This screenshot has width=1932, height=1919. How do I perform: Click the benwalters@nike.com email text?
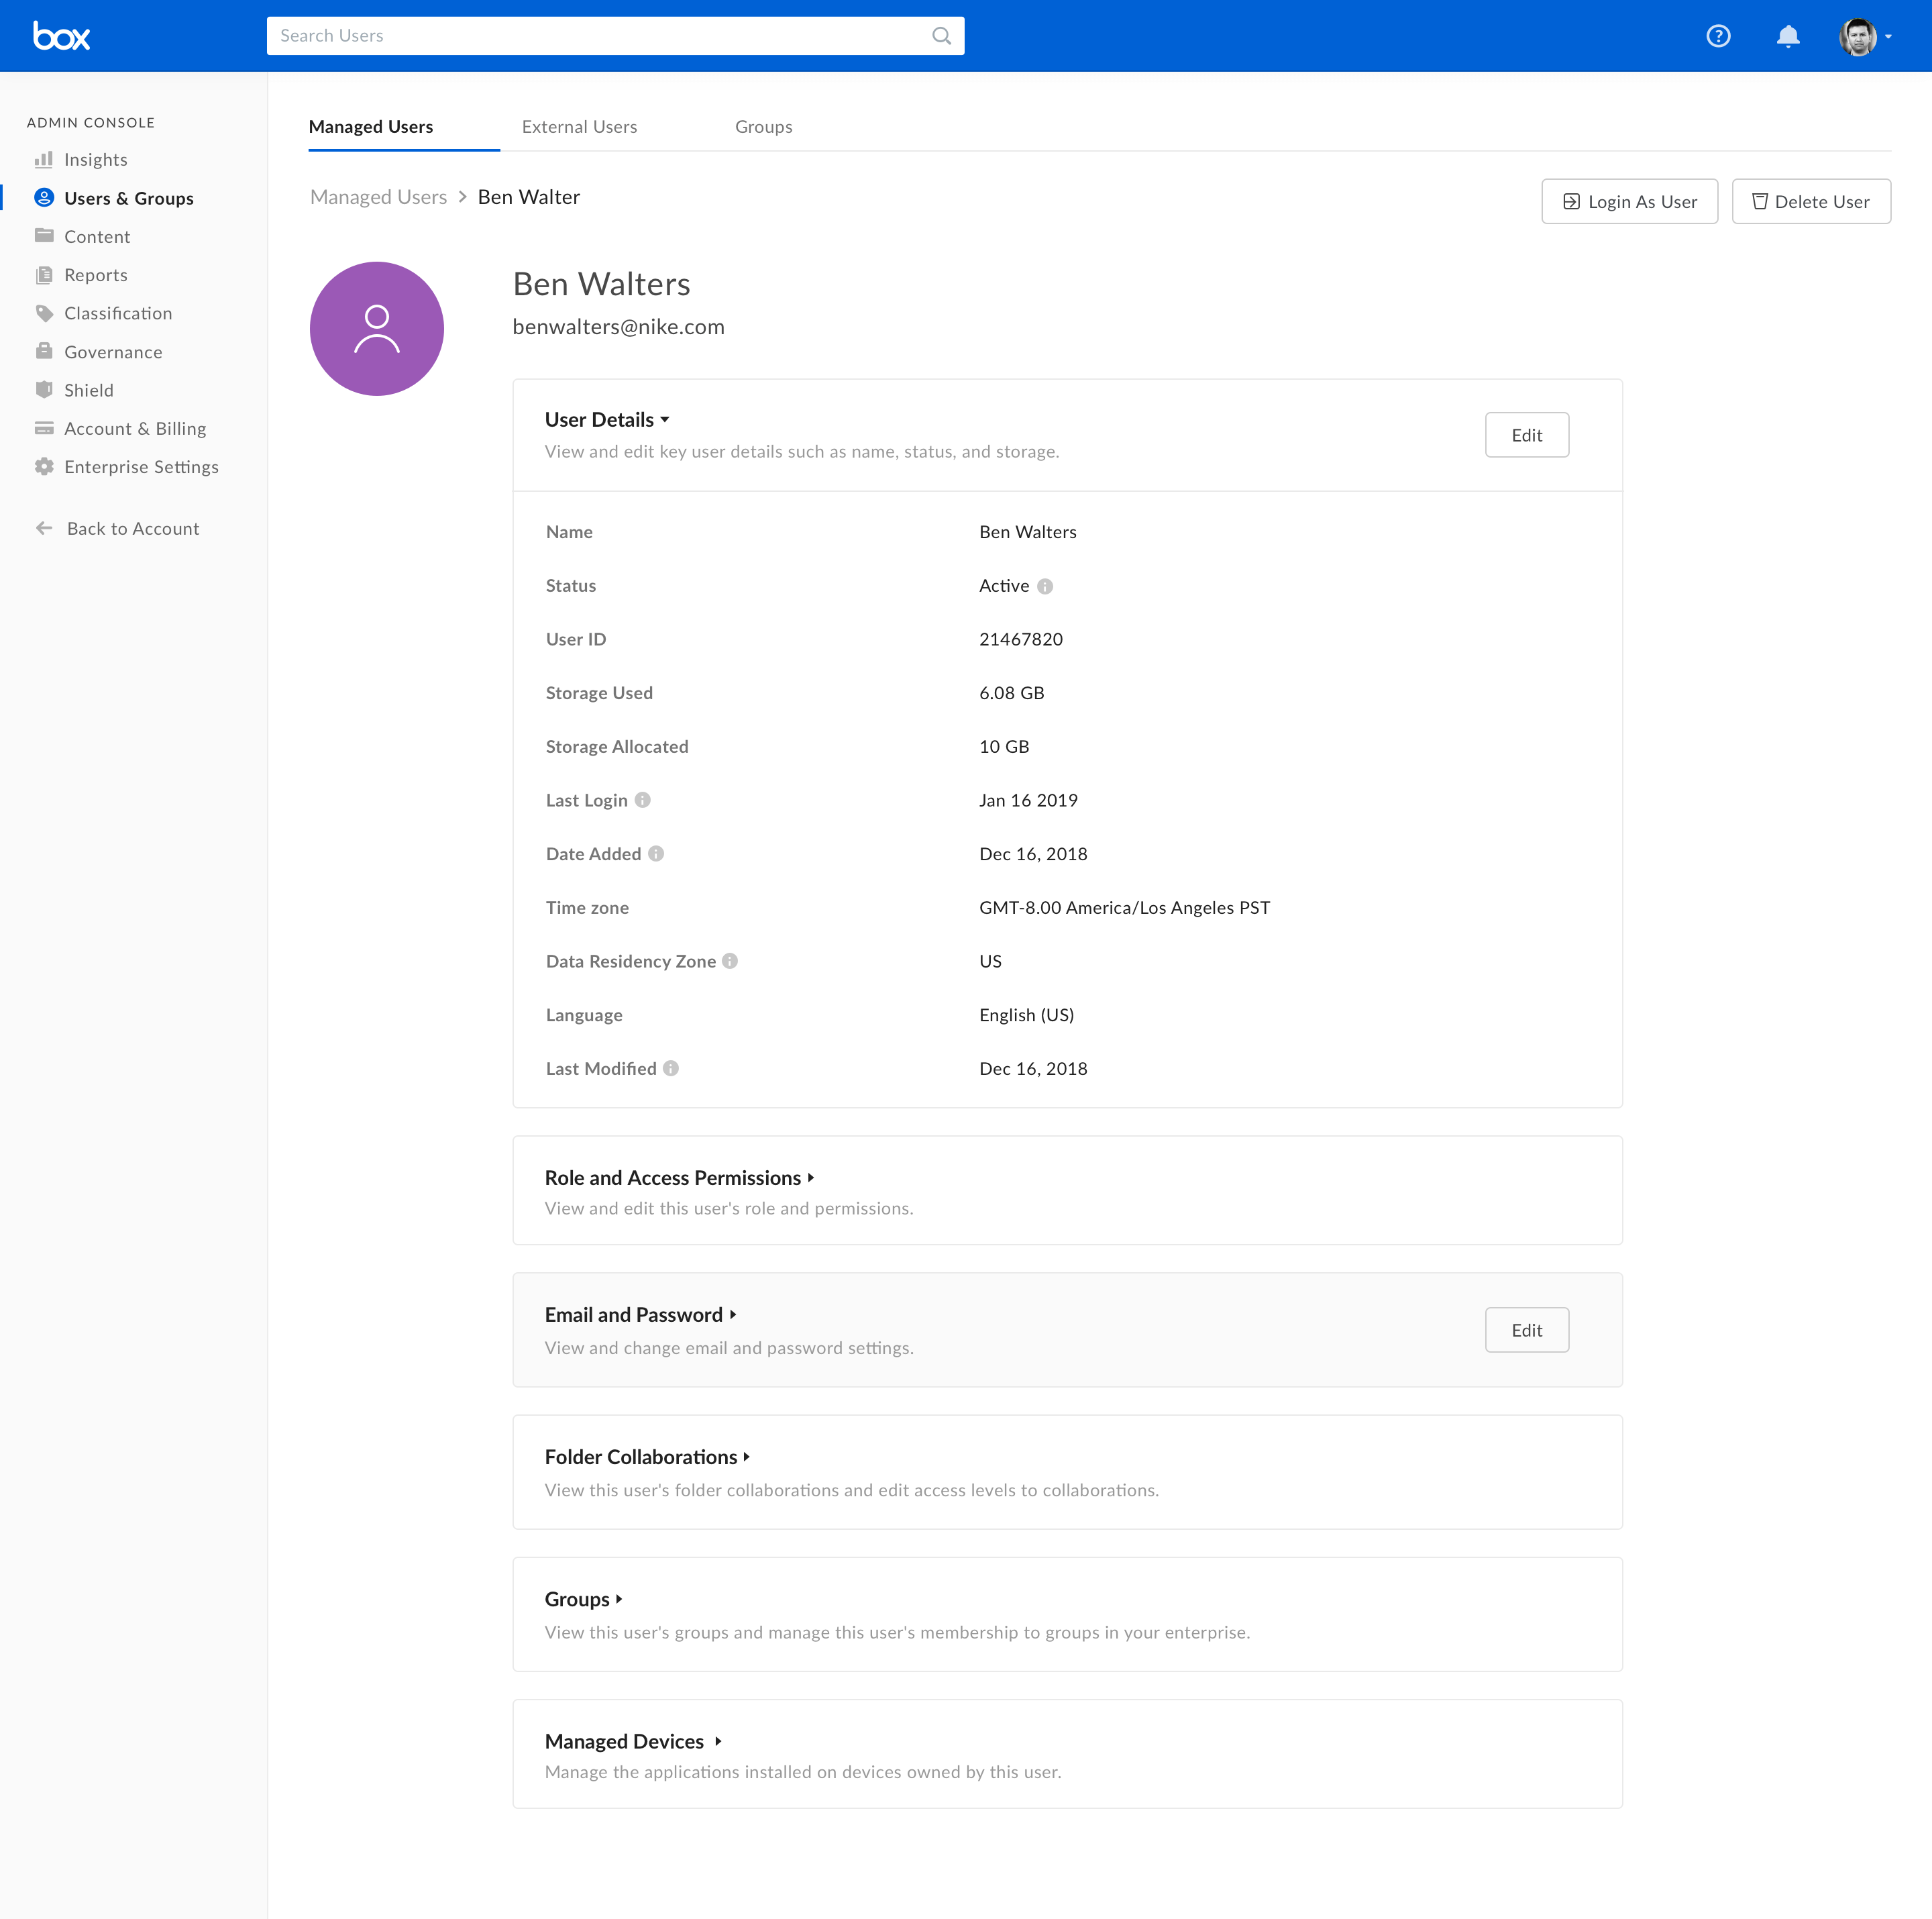click(619, 327)
